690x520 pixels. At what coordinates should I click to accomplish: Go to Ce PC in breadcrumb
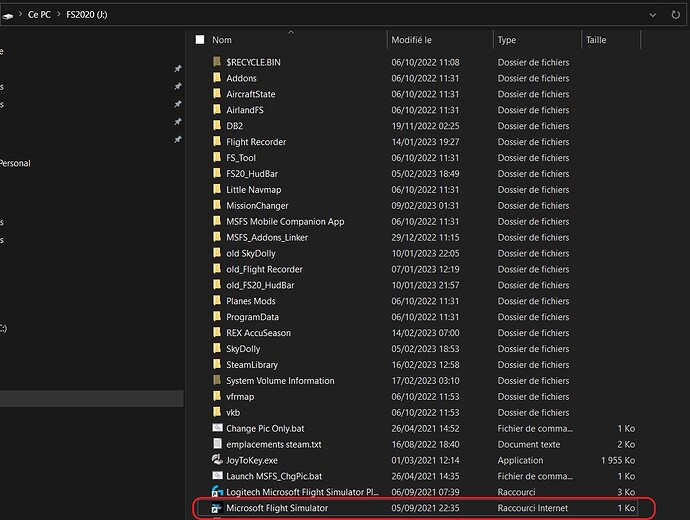[39, 15]
